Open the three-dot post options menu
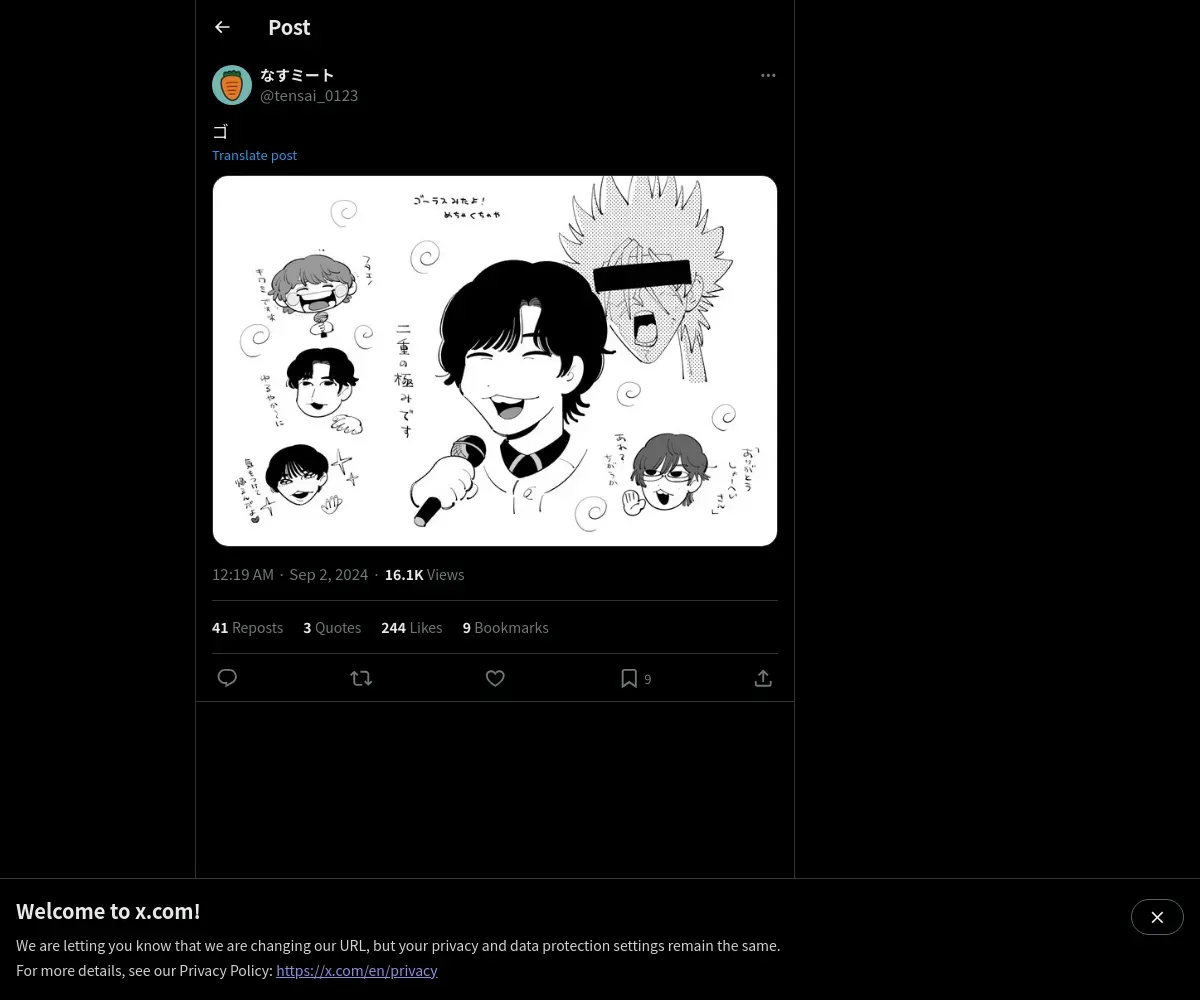The image size is (1200, 1000). coord(768,75)
